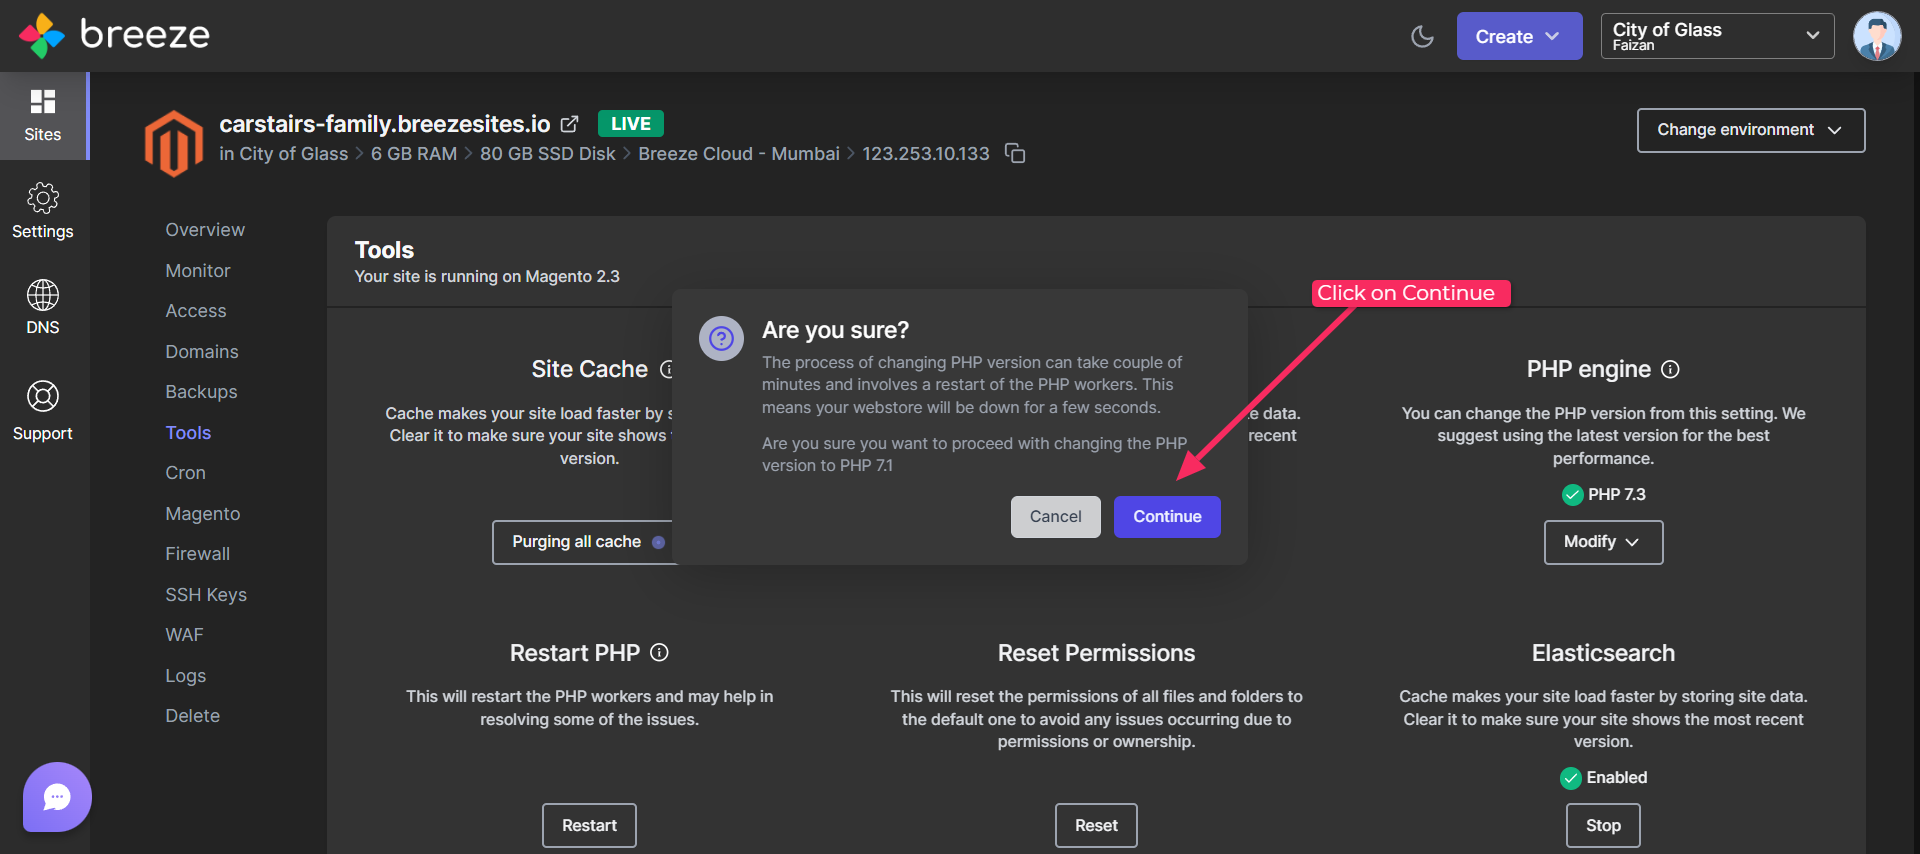This screenshot has width=1920, height=854.
Task: Click '6 GB RAM' text
Action: click(x=414, y=154)
